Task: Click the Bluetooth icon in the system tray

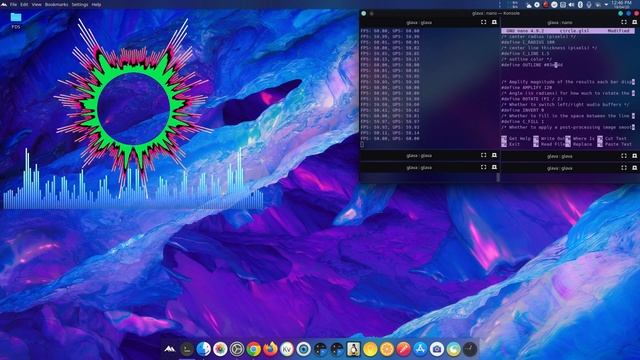Action: tap(580, 5)
